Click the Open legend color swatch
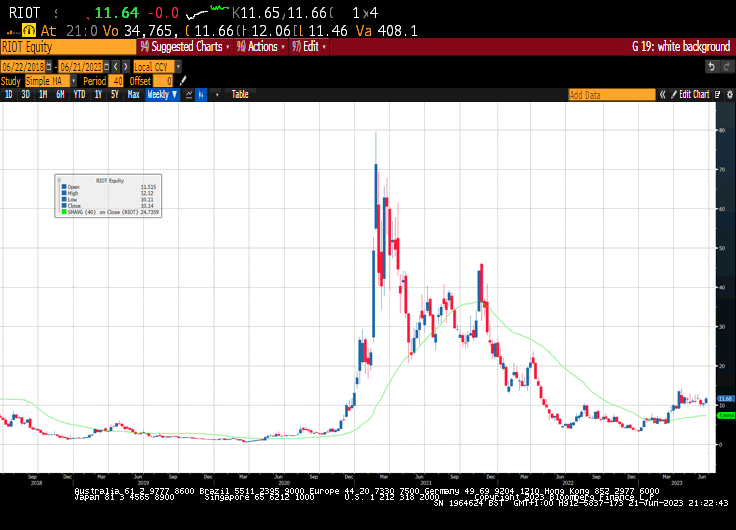 coord(64,186)
